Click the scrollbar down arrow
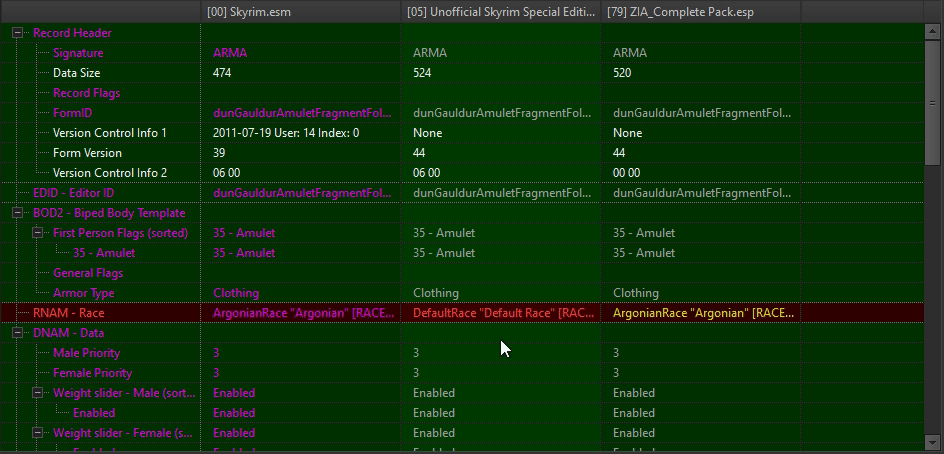 coord(932,444)
